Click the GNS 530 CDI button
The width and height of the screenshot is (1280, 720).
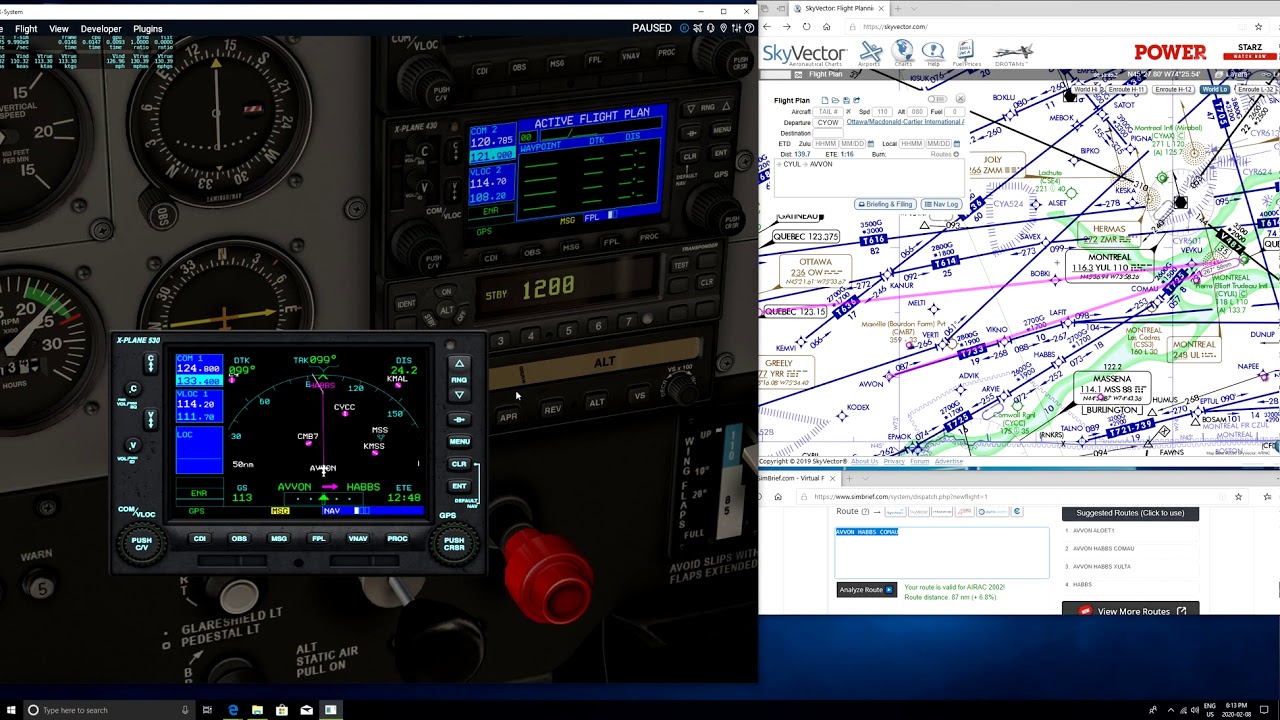click(x=200, y=539)
